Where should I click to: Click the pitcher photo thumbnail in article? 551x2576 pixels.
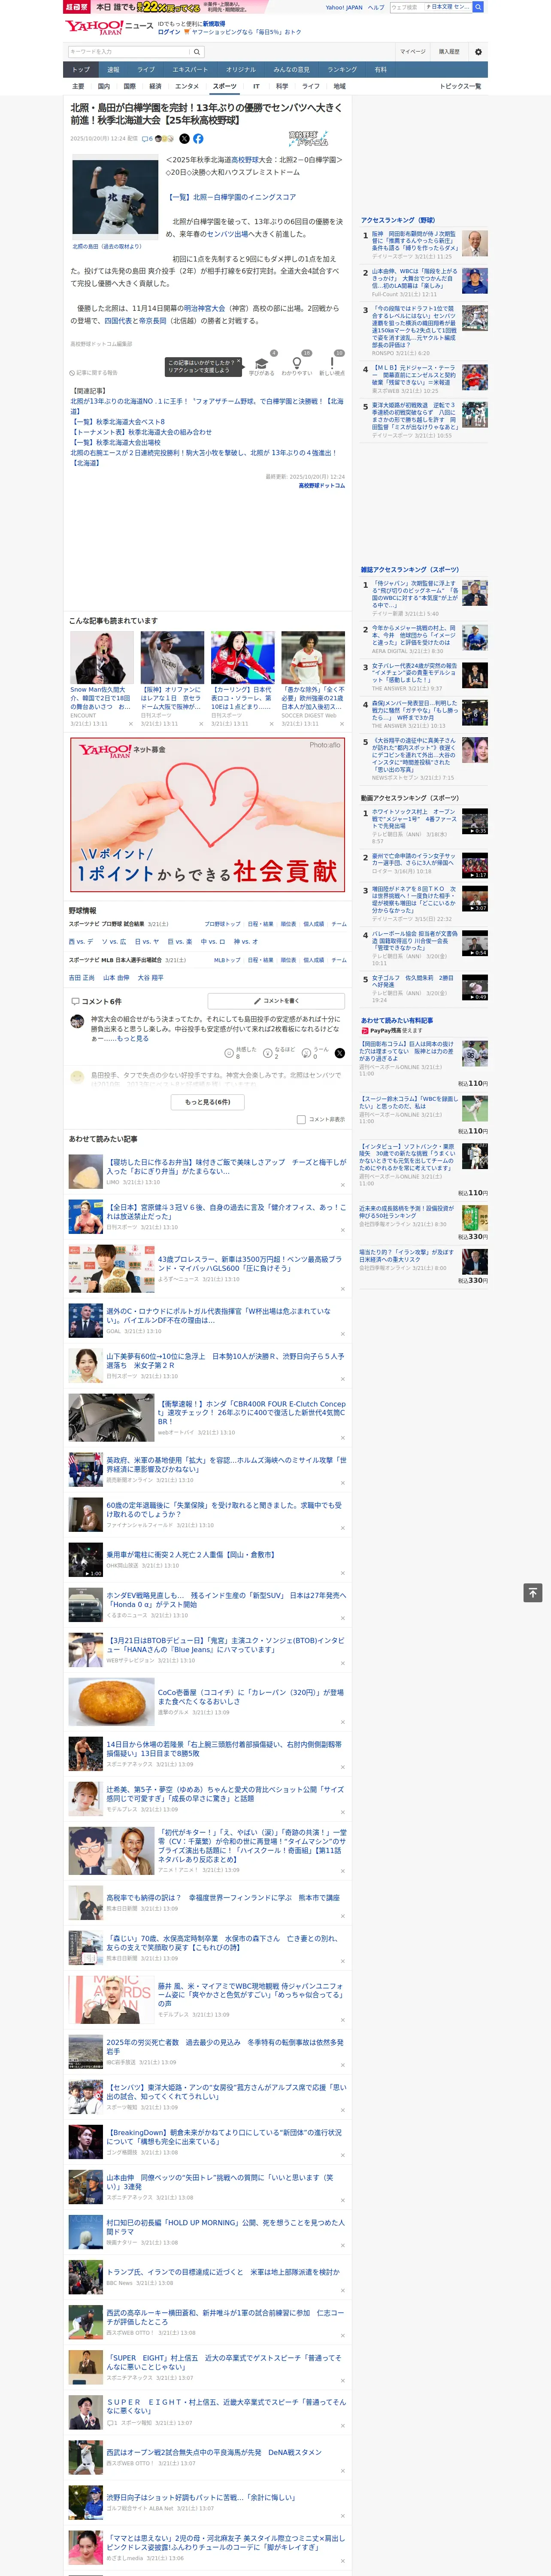[x=115, y=197]
